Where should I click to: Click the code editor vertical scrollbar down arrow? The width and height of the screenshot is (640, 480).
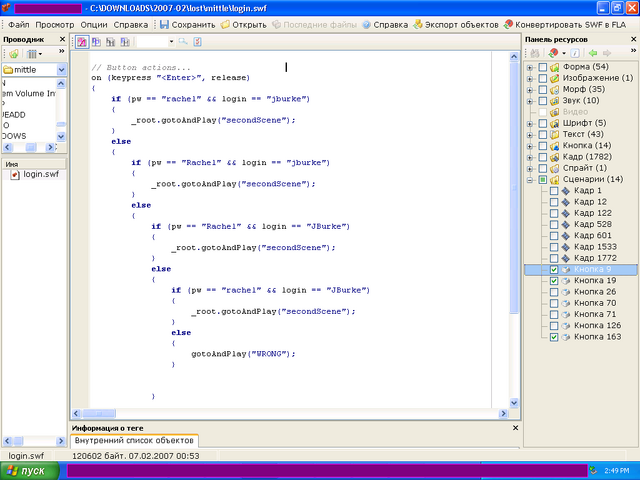tap(514, 402)
